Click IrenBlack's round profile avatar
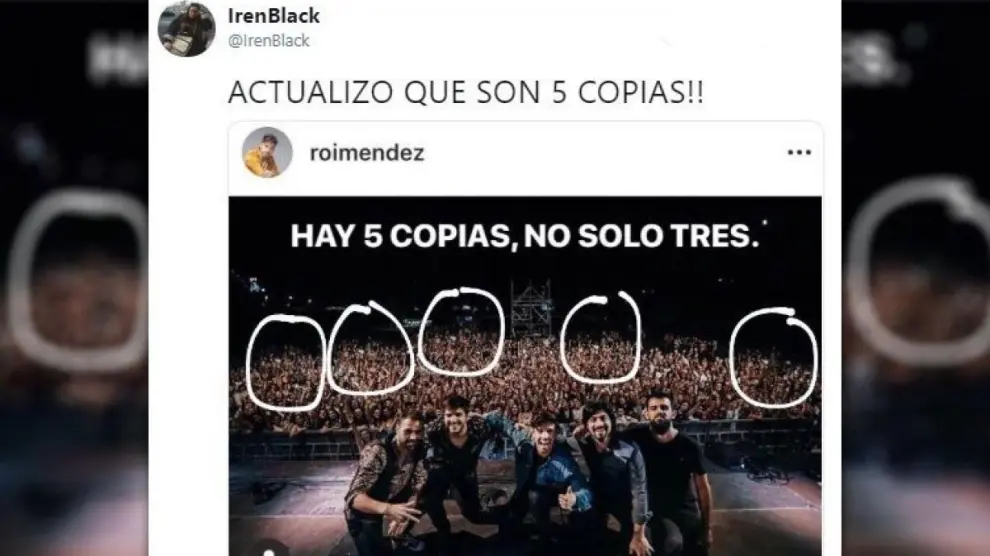Viewport: 990px width, 556px height. pos(186,28)
